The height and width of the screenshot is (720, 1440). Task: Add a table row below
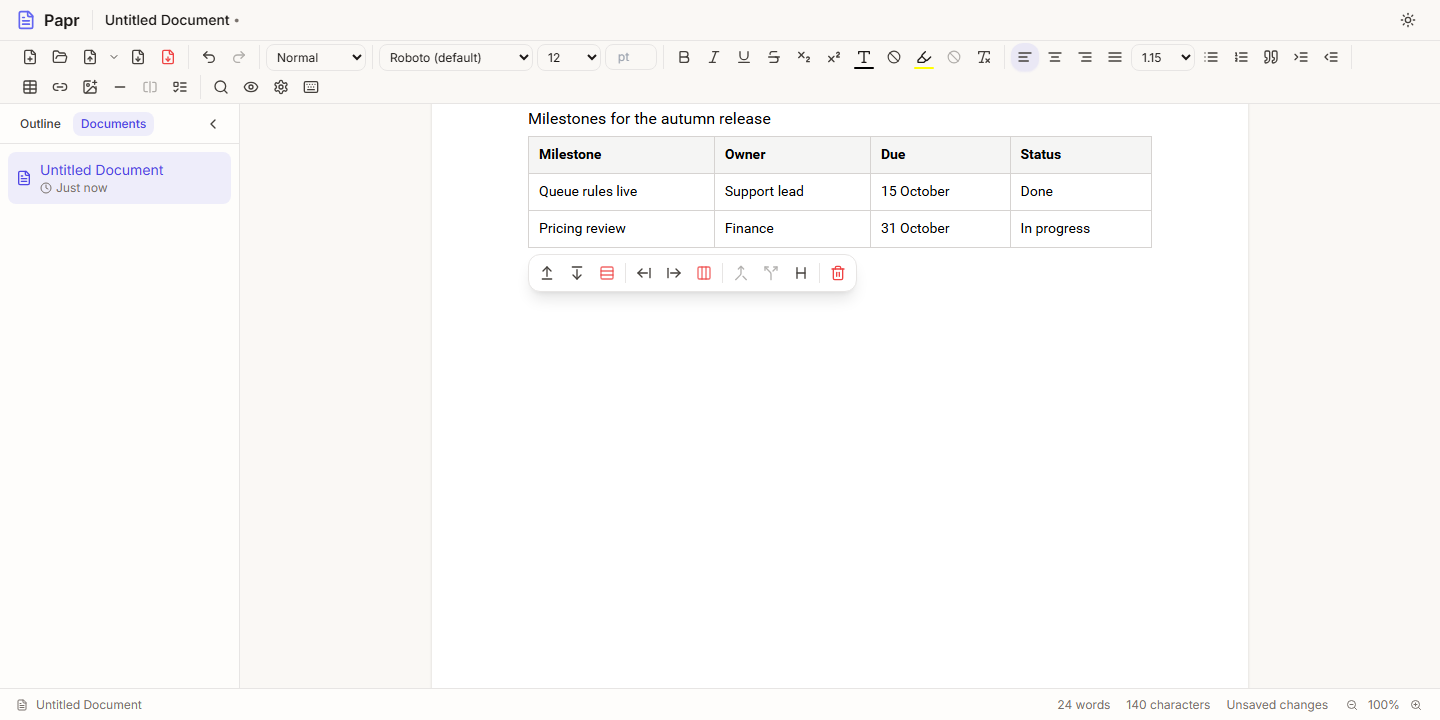577,273
